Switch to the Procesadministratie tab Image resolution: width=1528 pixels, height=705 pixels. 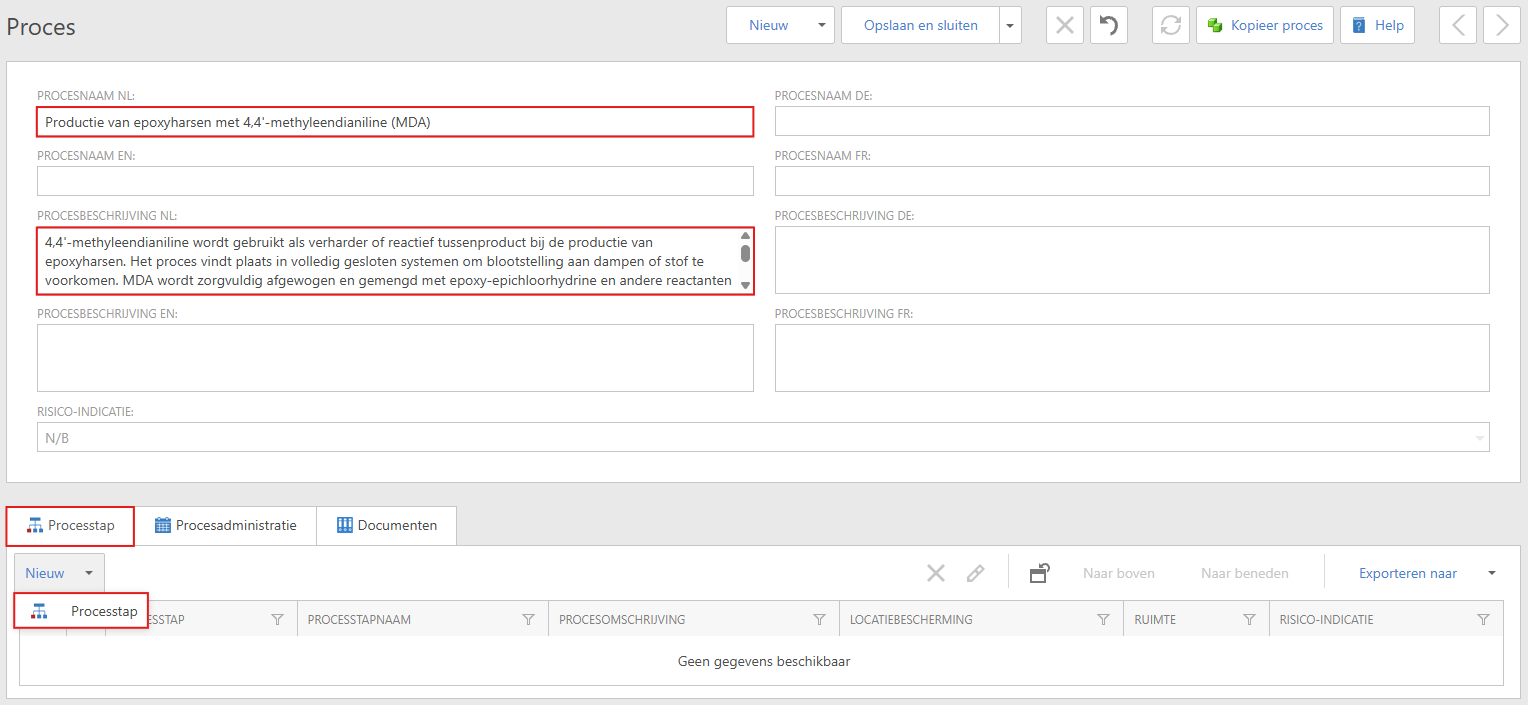pos(225,525)
